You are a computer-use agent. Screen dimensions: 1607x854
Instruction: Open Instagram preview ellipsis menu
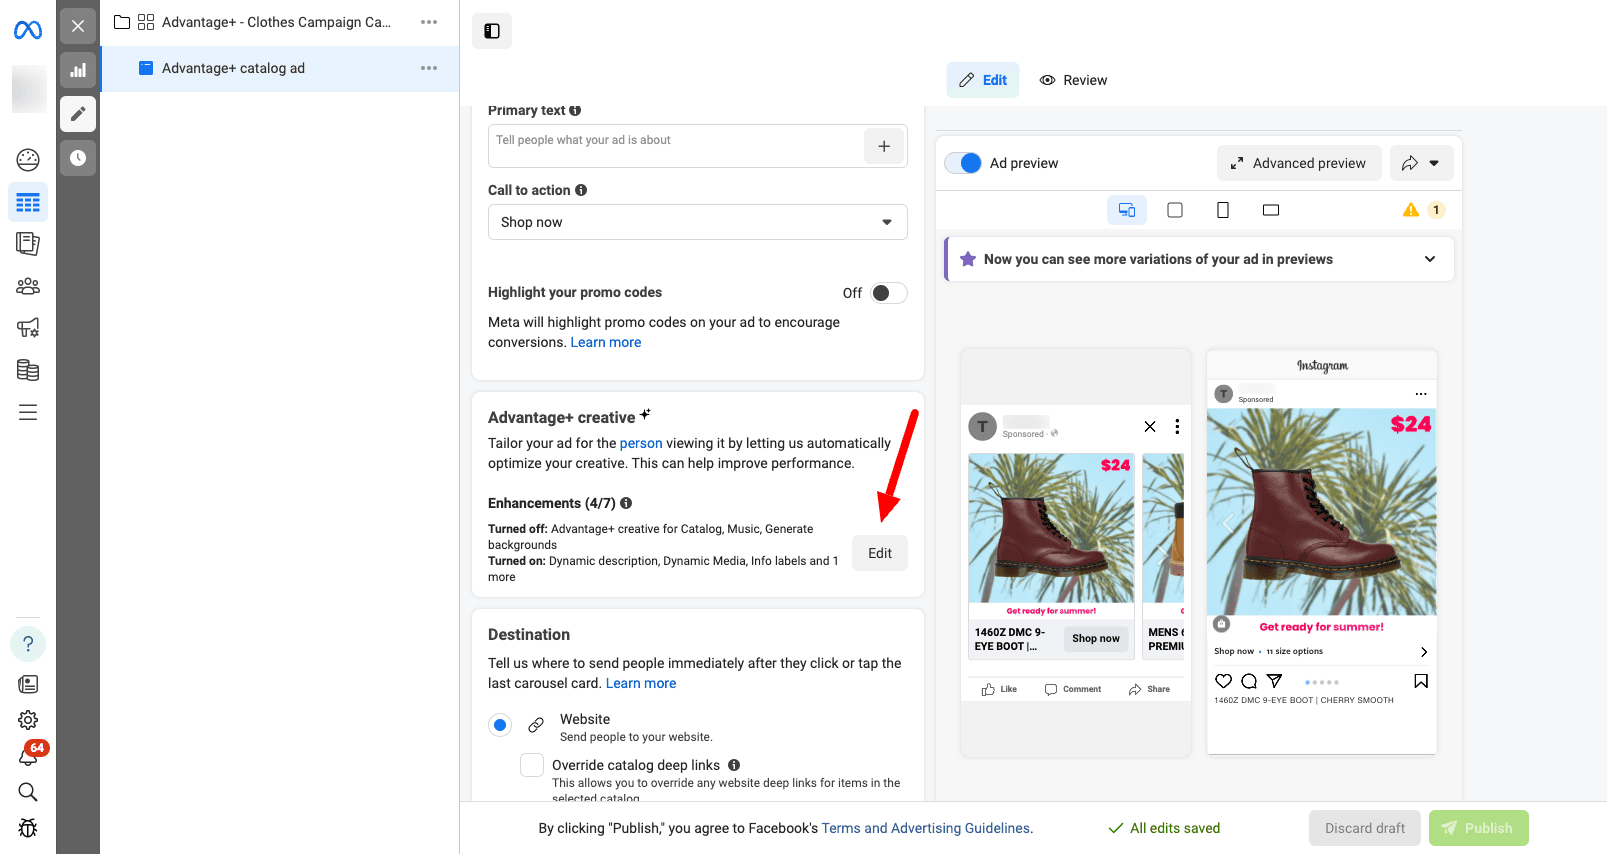pos(1421,394)
